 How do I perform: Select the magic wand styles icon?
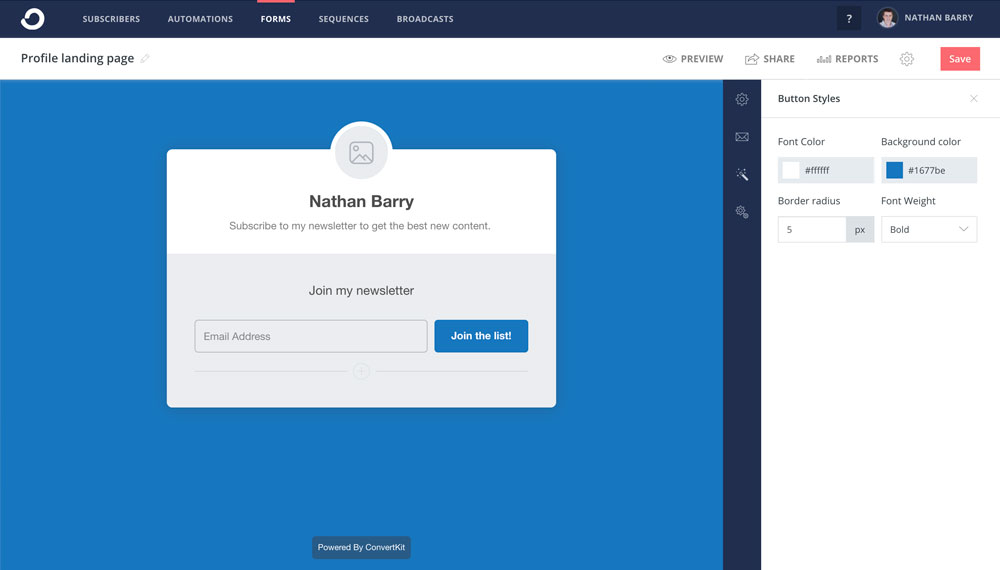742,174
